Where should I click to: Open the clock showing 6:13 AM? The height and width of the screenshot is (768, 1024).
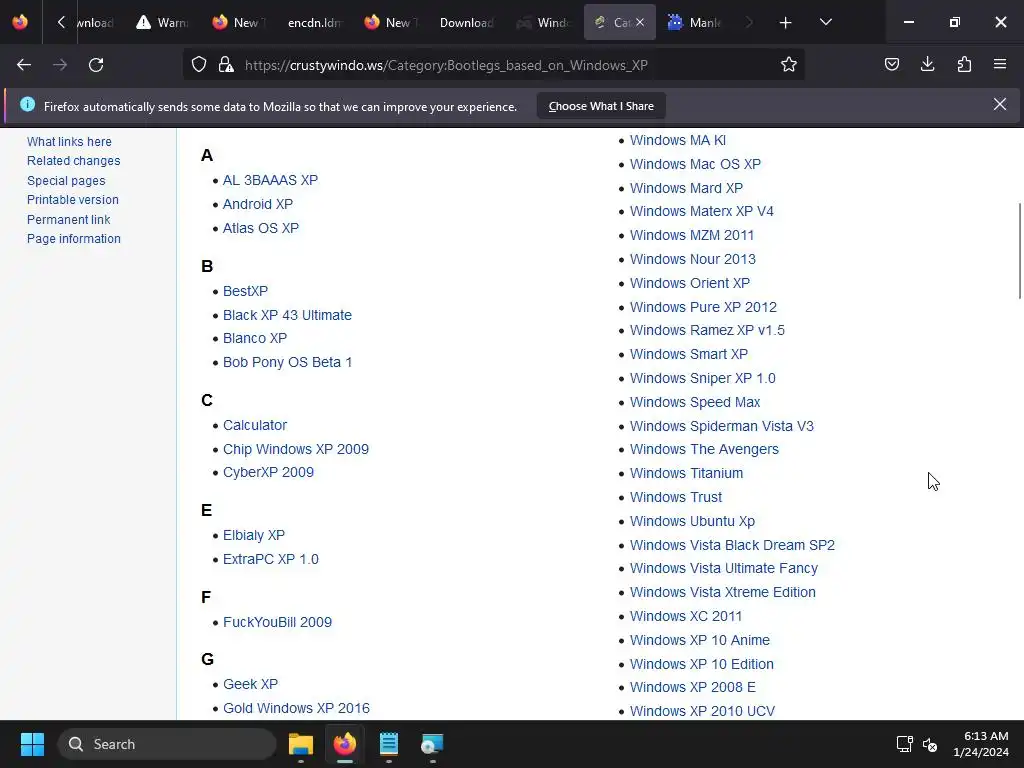[981, 744]
